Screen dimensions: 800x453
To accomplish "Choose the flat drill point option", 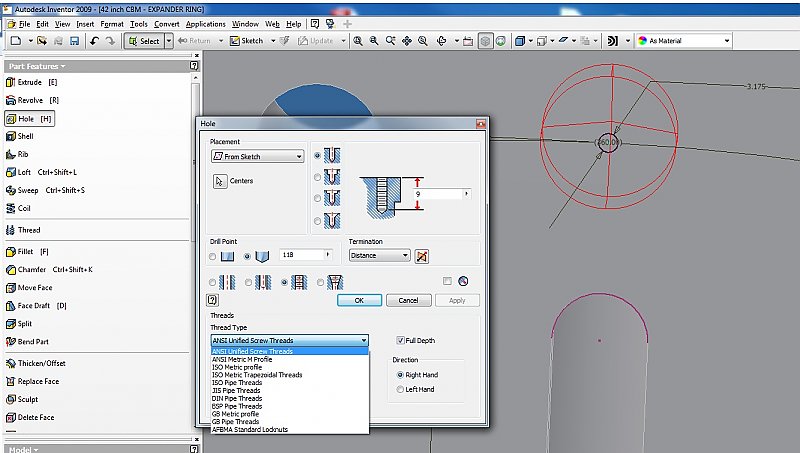I will pos(213,257).
